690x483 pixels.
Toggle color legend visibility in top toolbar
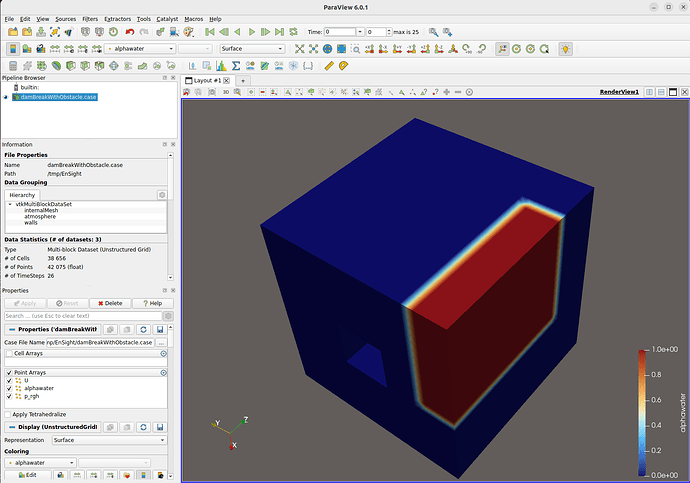tap(13, 49)
